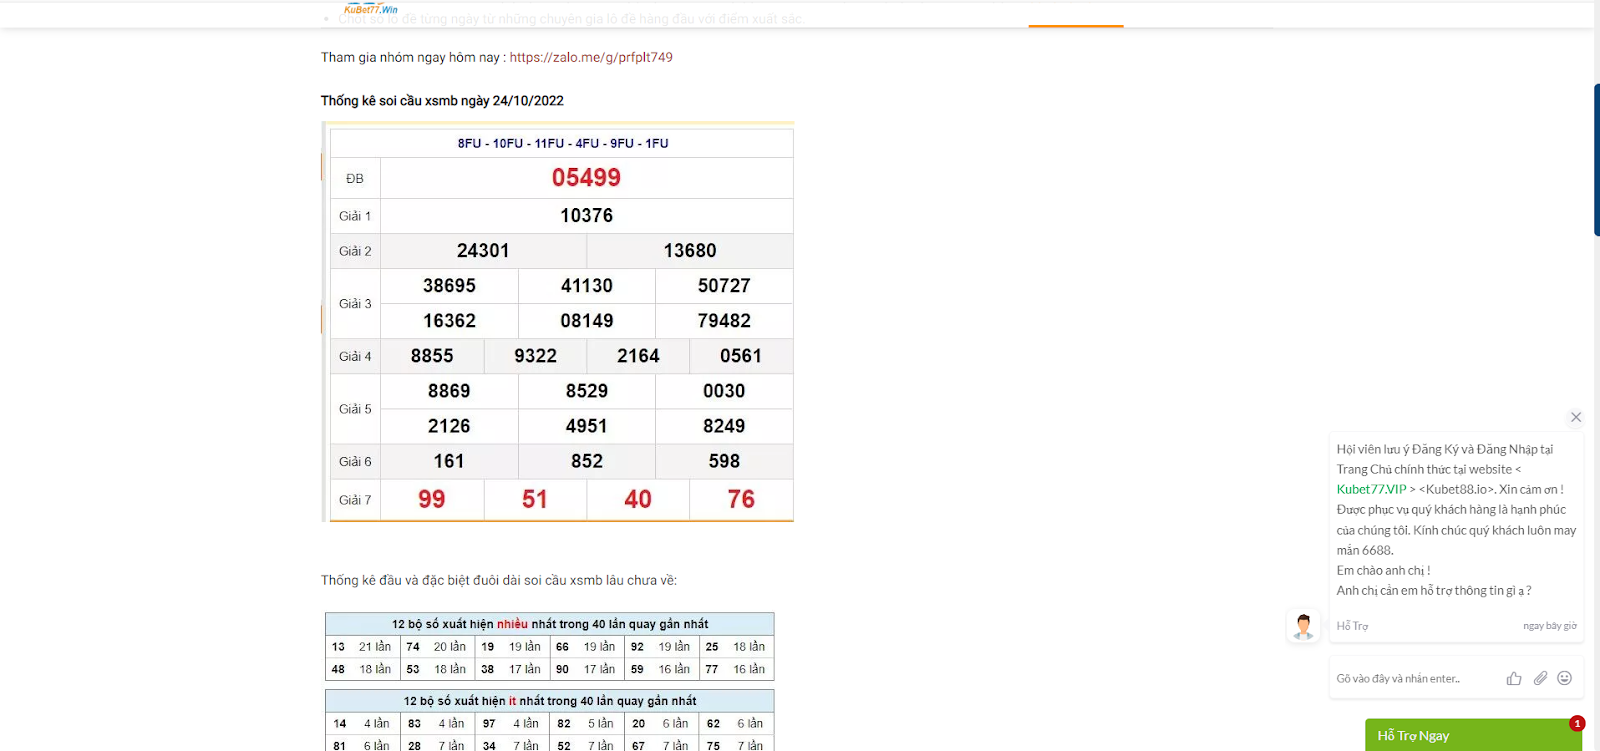The image size is (1600, 751).
Task: Click the Giải 3 row label
Action: [355, 304]
